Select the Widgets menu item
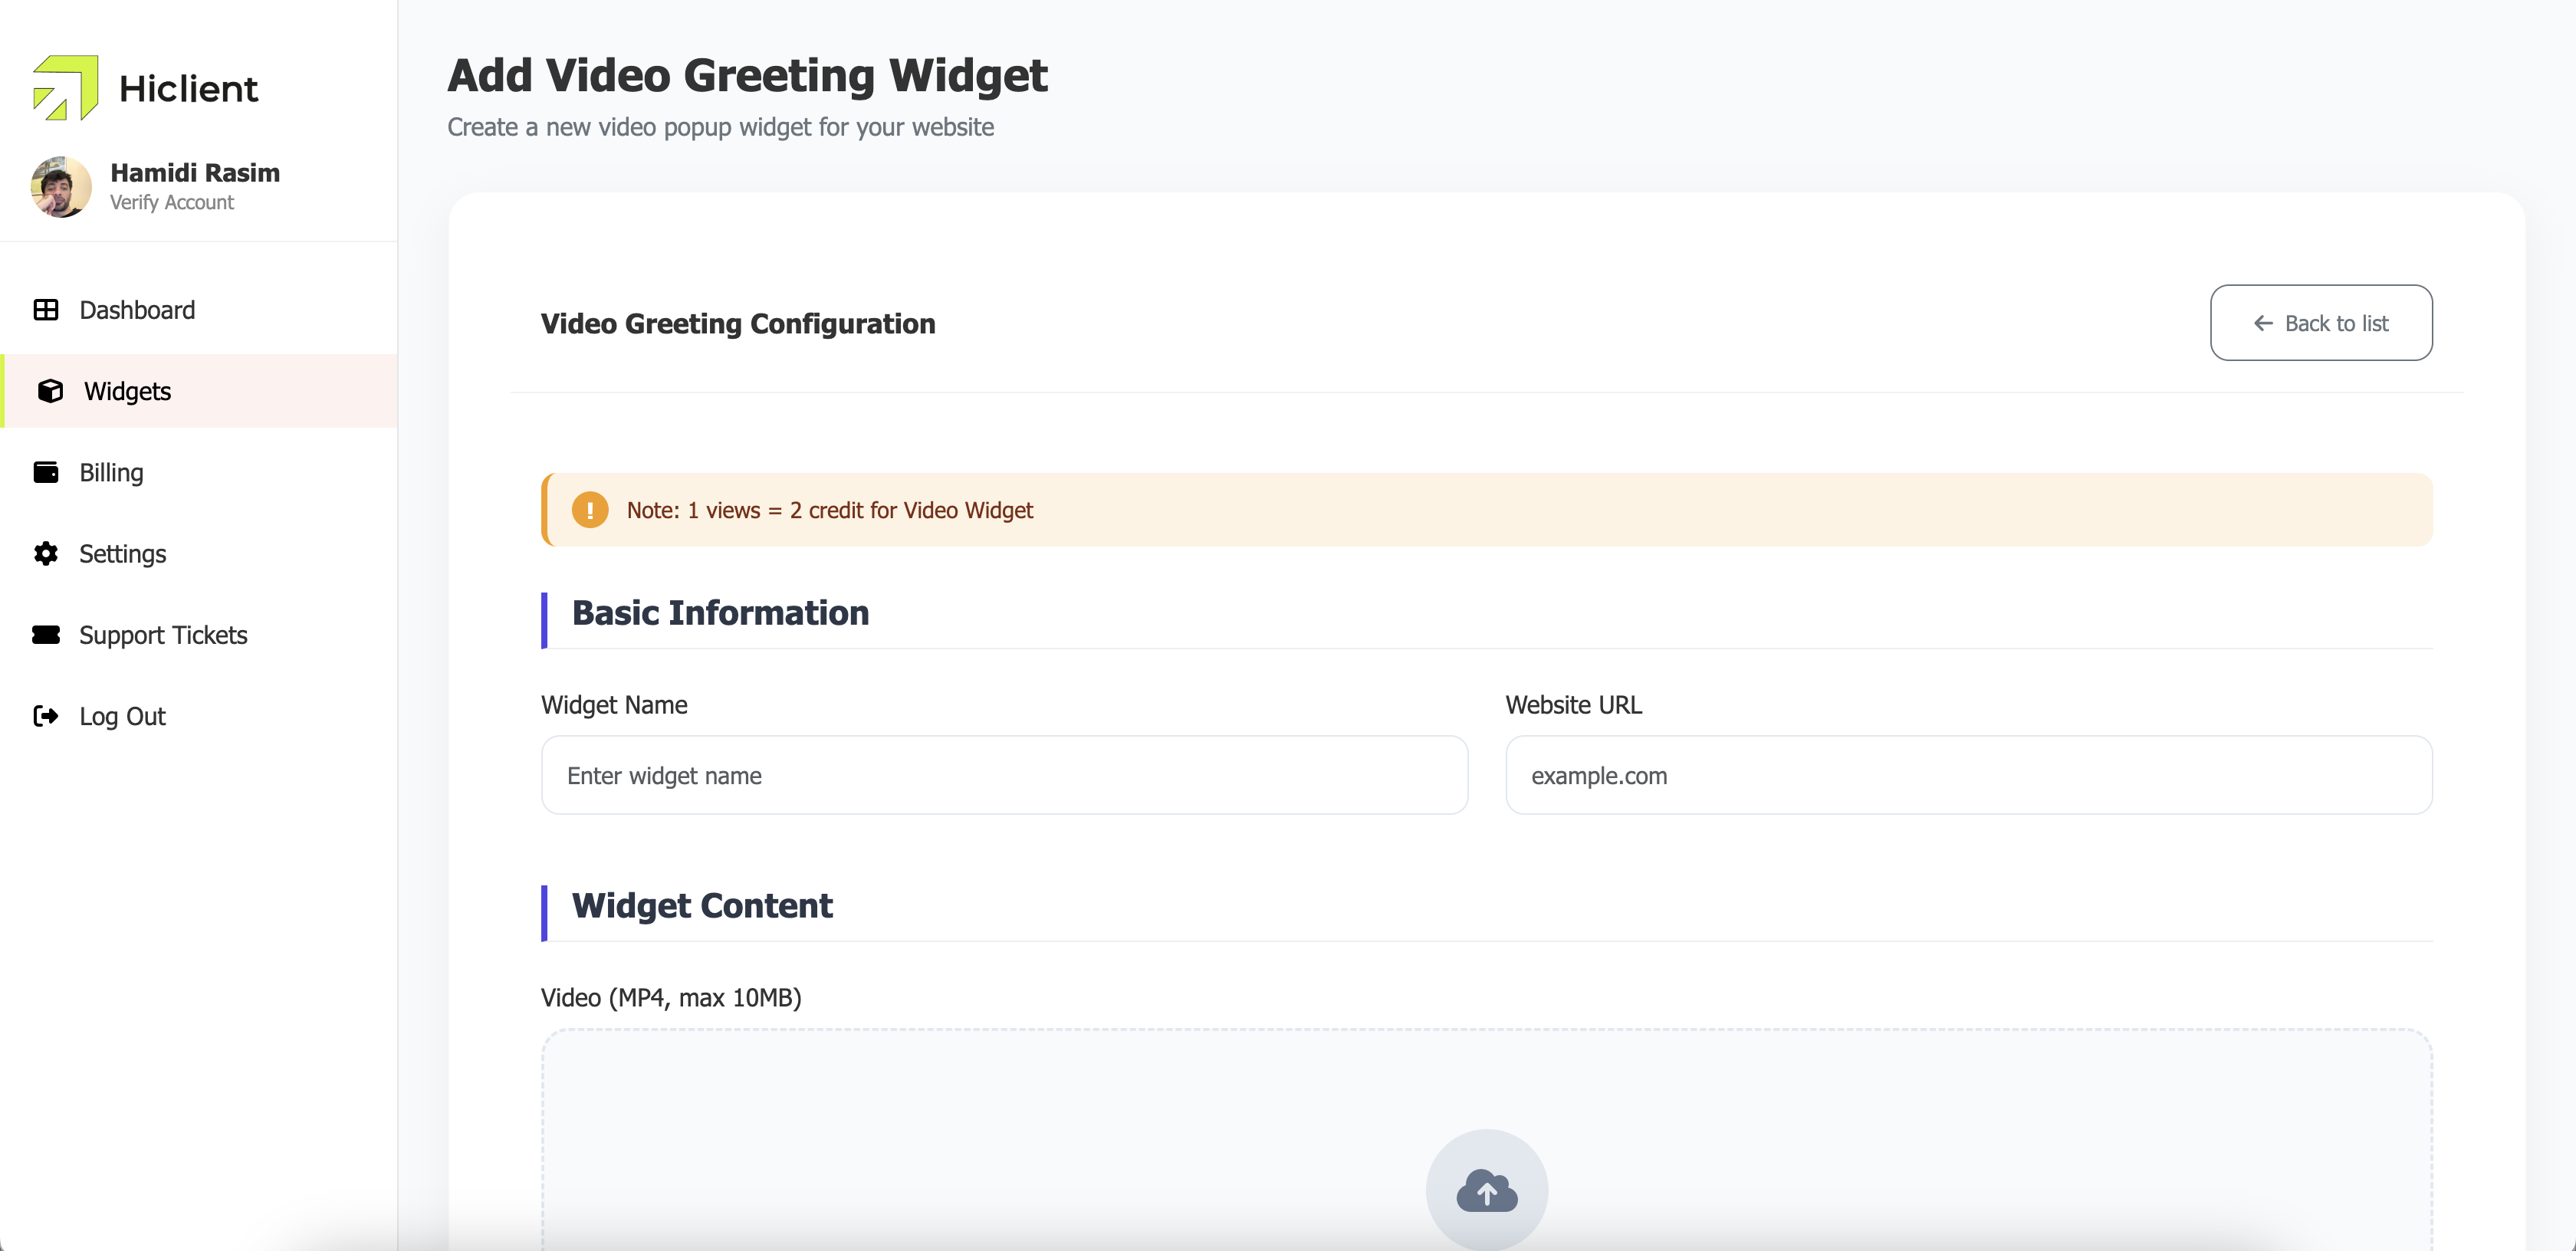Viewport: 2576px width, 1251px height. [199, 391]
